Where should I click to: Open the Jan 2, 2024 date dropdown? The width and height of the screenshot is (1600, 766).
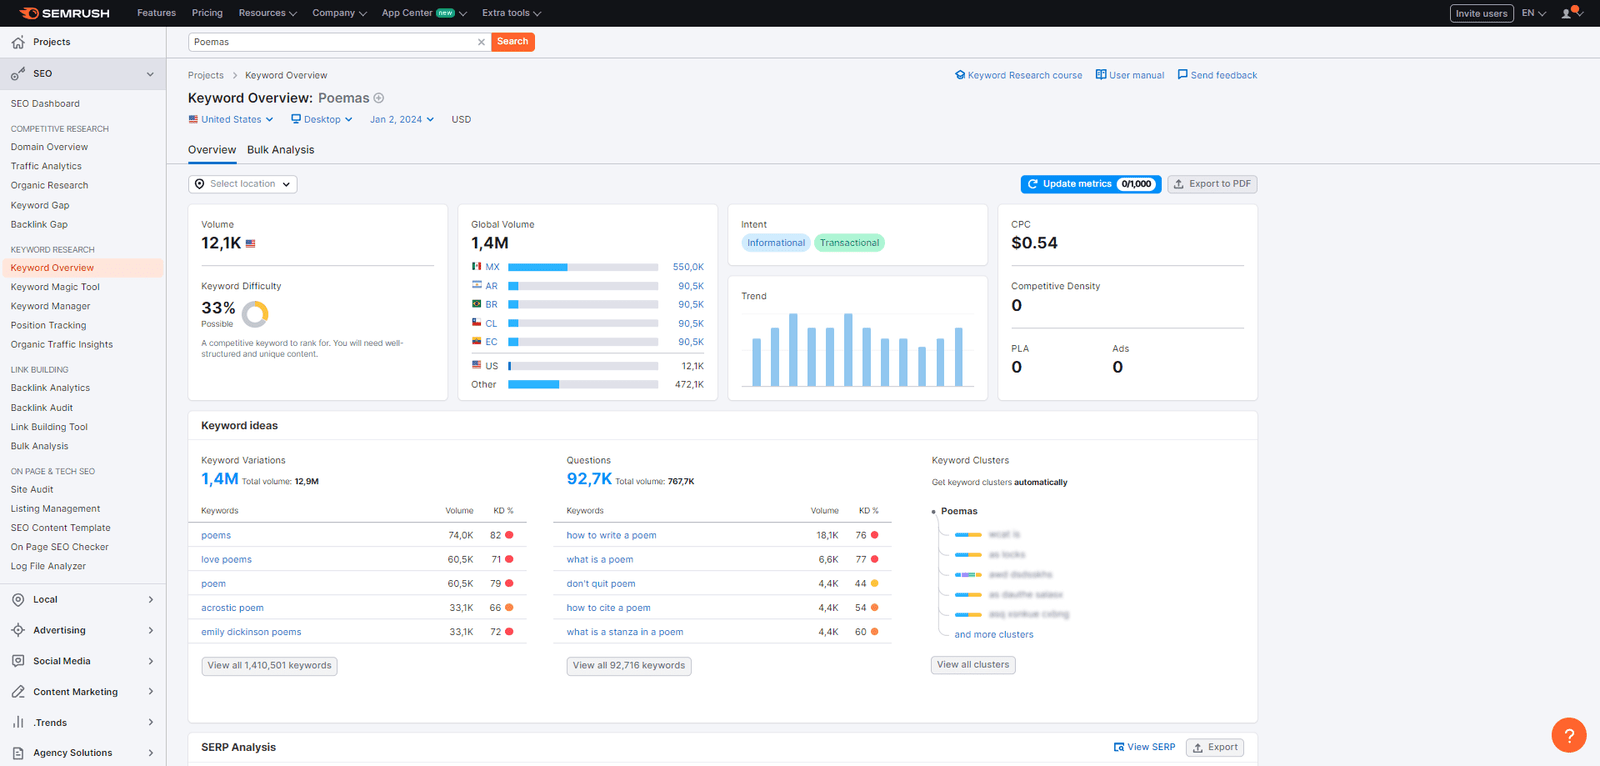pyautogui.click(x=402, y=119)
